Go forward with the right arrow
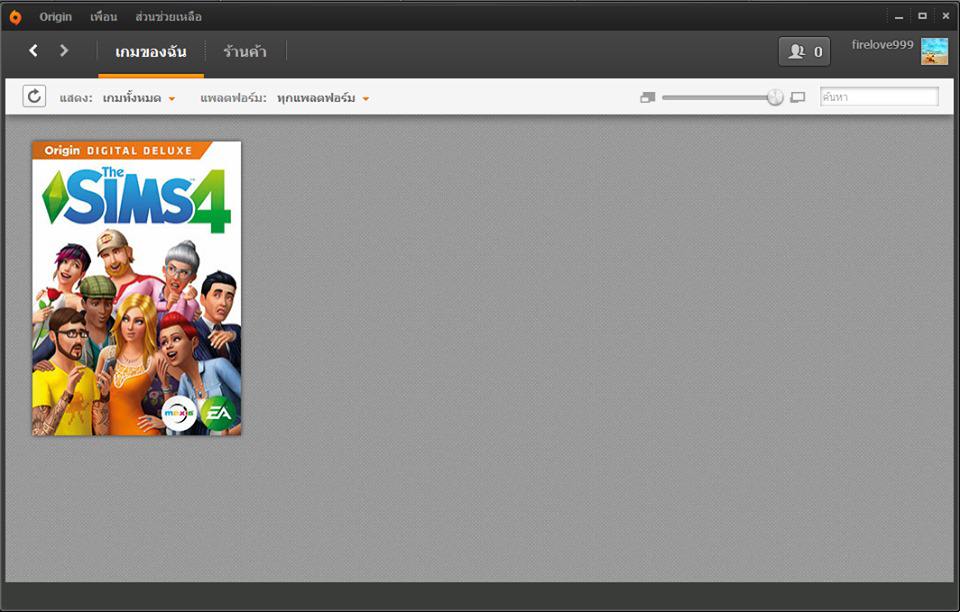 click(x=64, y=51)
